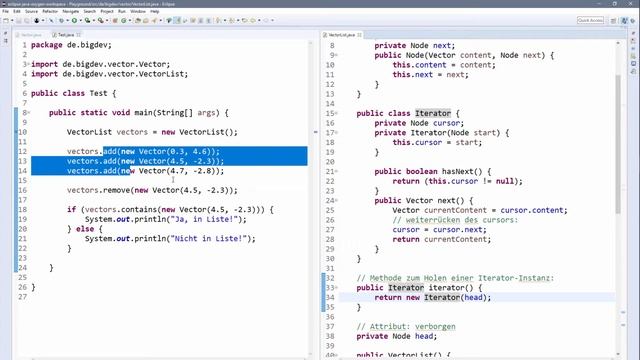Click the Save toolbar icon
640x360 pixels.
click(19, 20)
